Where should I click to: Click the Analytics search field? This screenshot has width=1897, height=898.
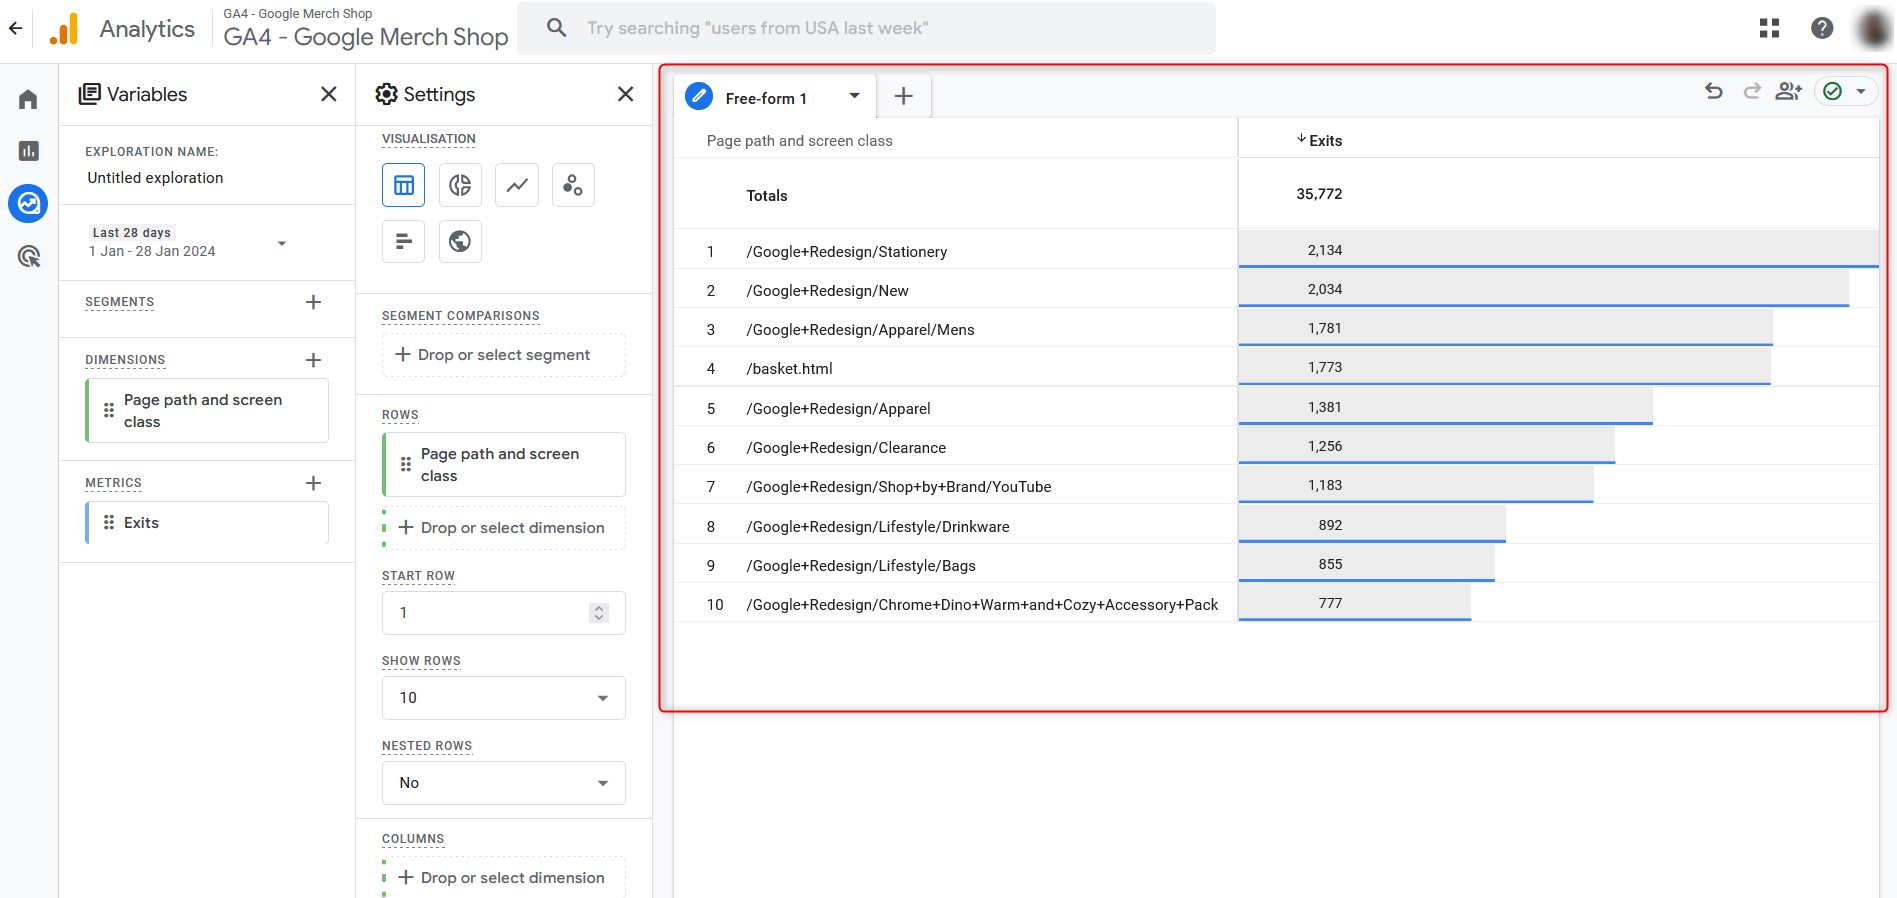pyautogui.click(x=866, y=28)
